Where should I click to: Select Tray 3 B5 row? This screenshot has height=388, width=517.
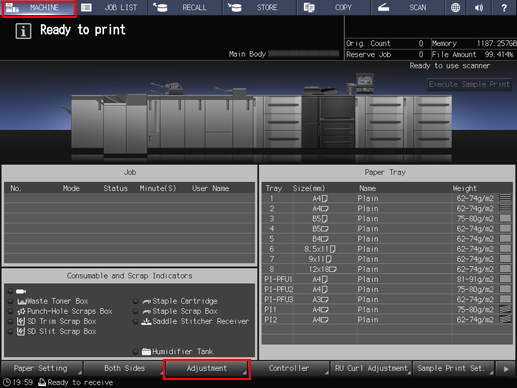click(x=387, y=219)
